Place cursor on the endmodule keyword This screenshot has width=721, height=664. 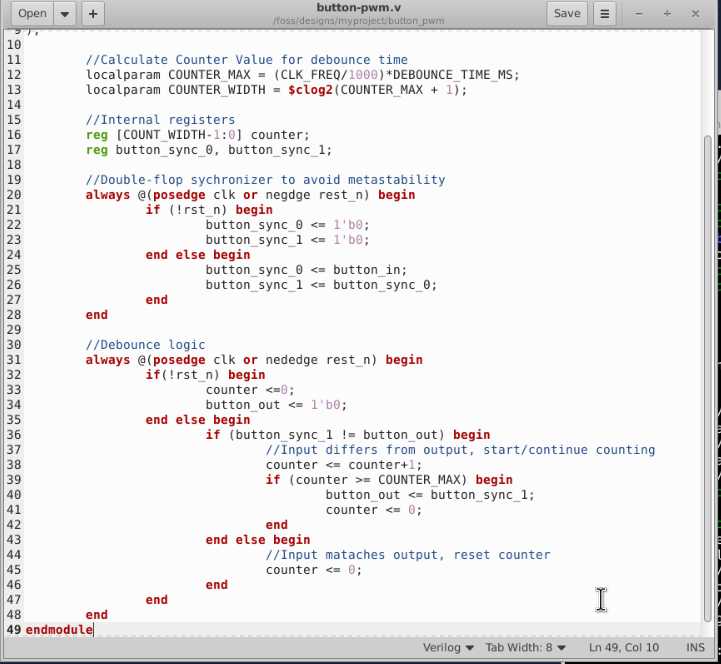pos(59,629)
